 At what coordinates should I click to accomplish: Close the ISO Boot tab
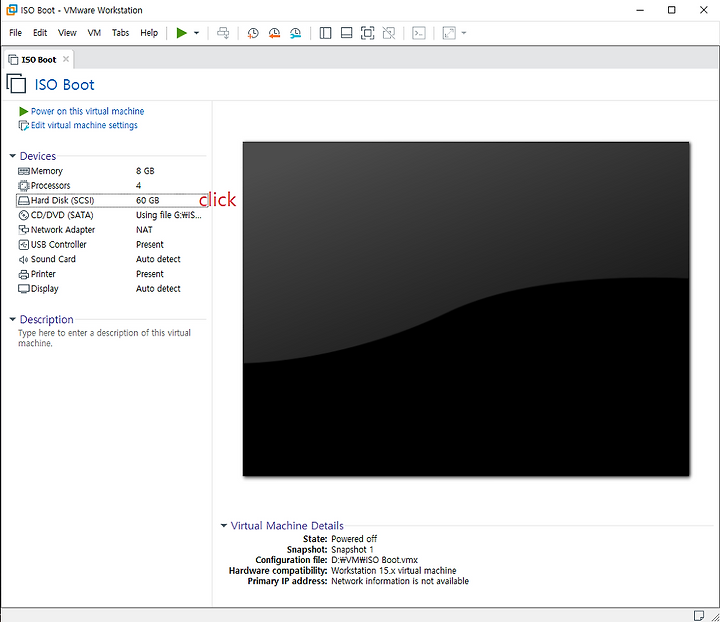click(66, 59)
